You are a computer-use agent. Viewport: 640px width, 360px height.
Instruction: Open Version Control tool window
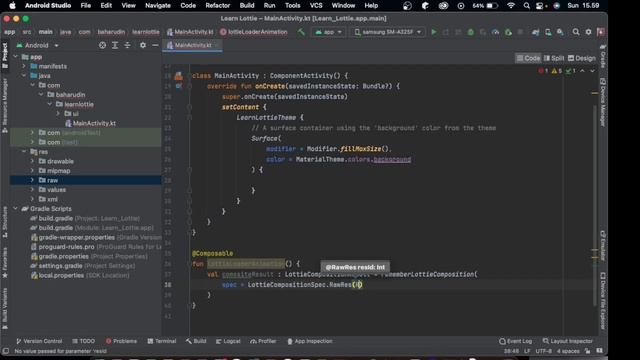point(39,341)
